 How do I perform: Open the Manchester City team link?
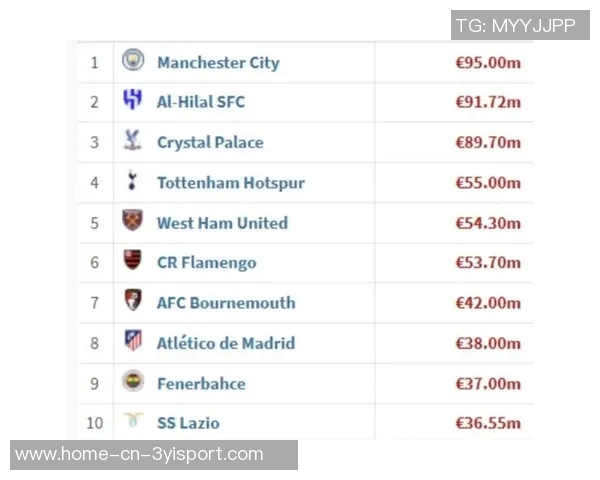[x=218, y=63]
